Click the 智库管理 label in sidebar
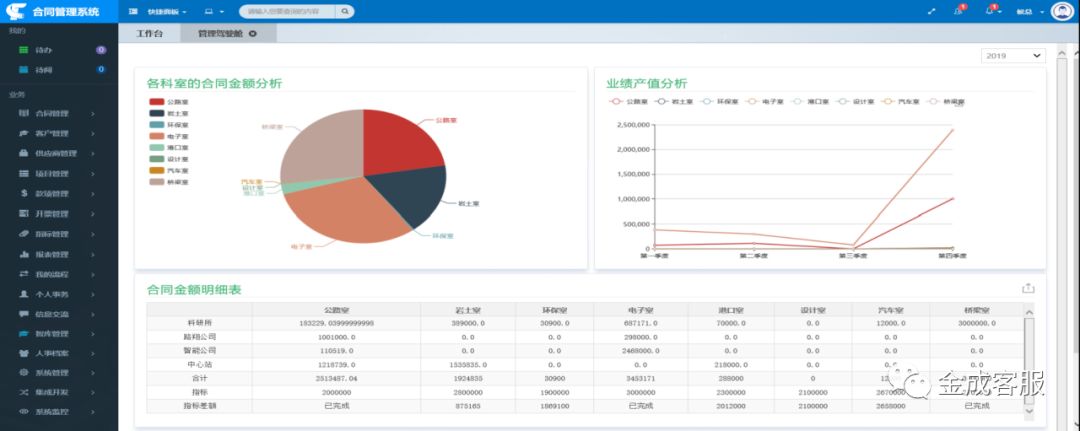1080x431 pixels. tap(52, 334)
